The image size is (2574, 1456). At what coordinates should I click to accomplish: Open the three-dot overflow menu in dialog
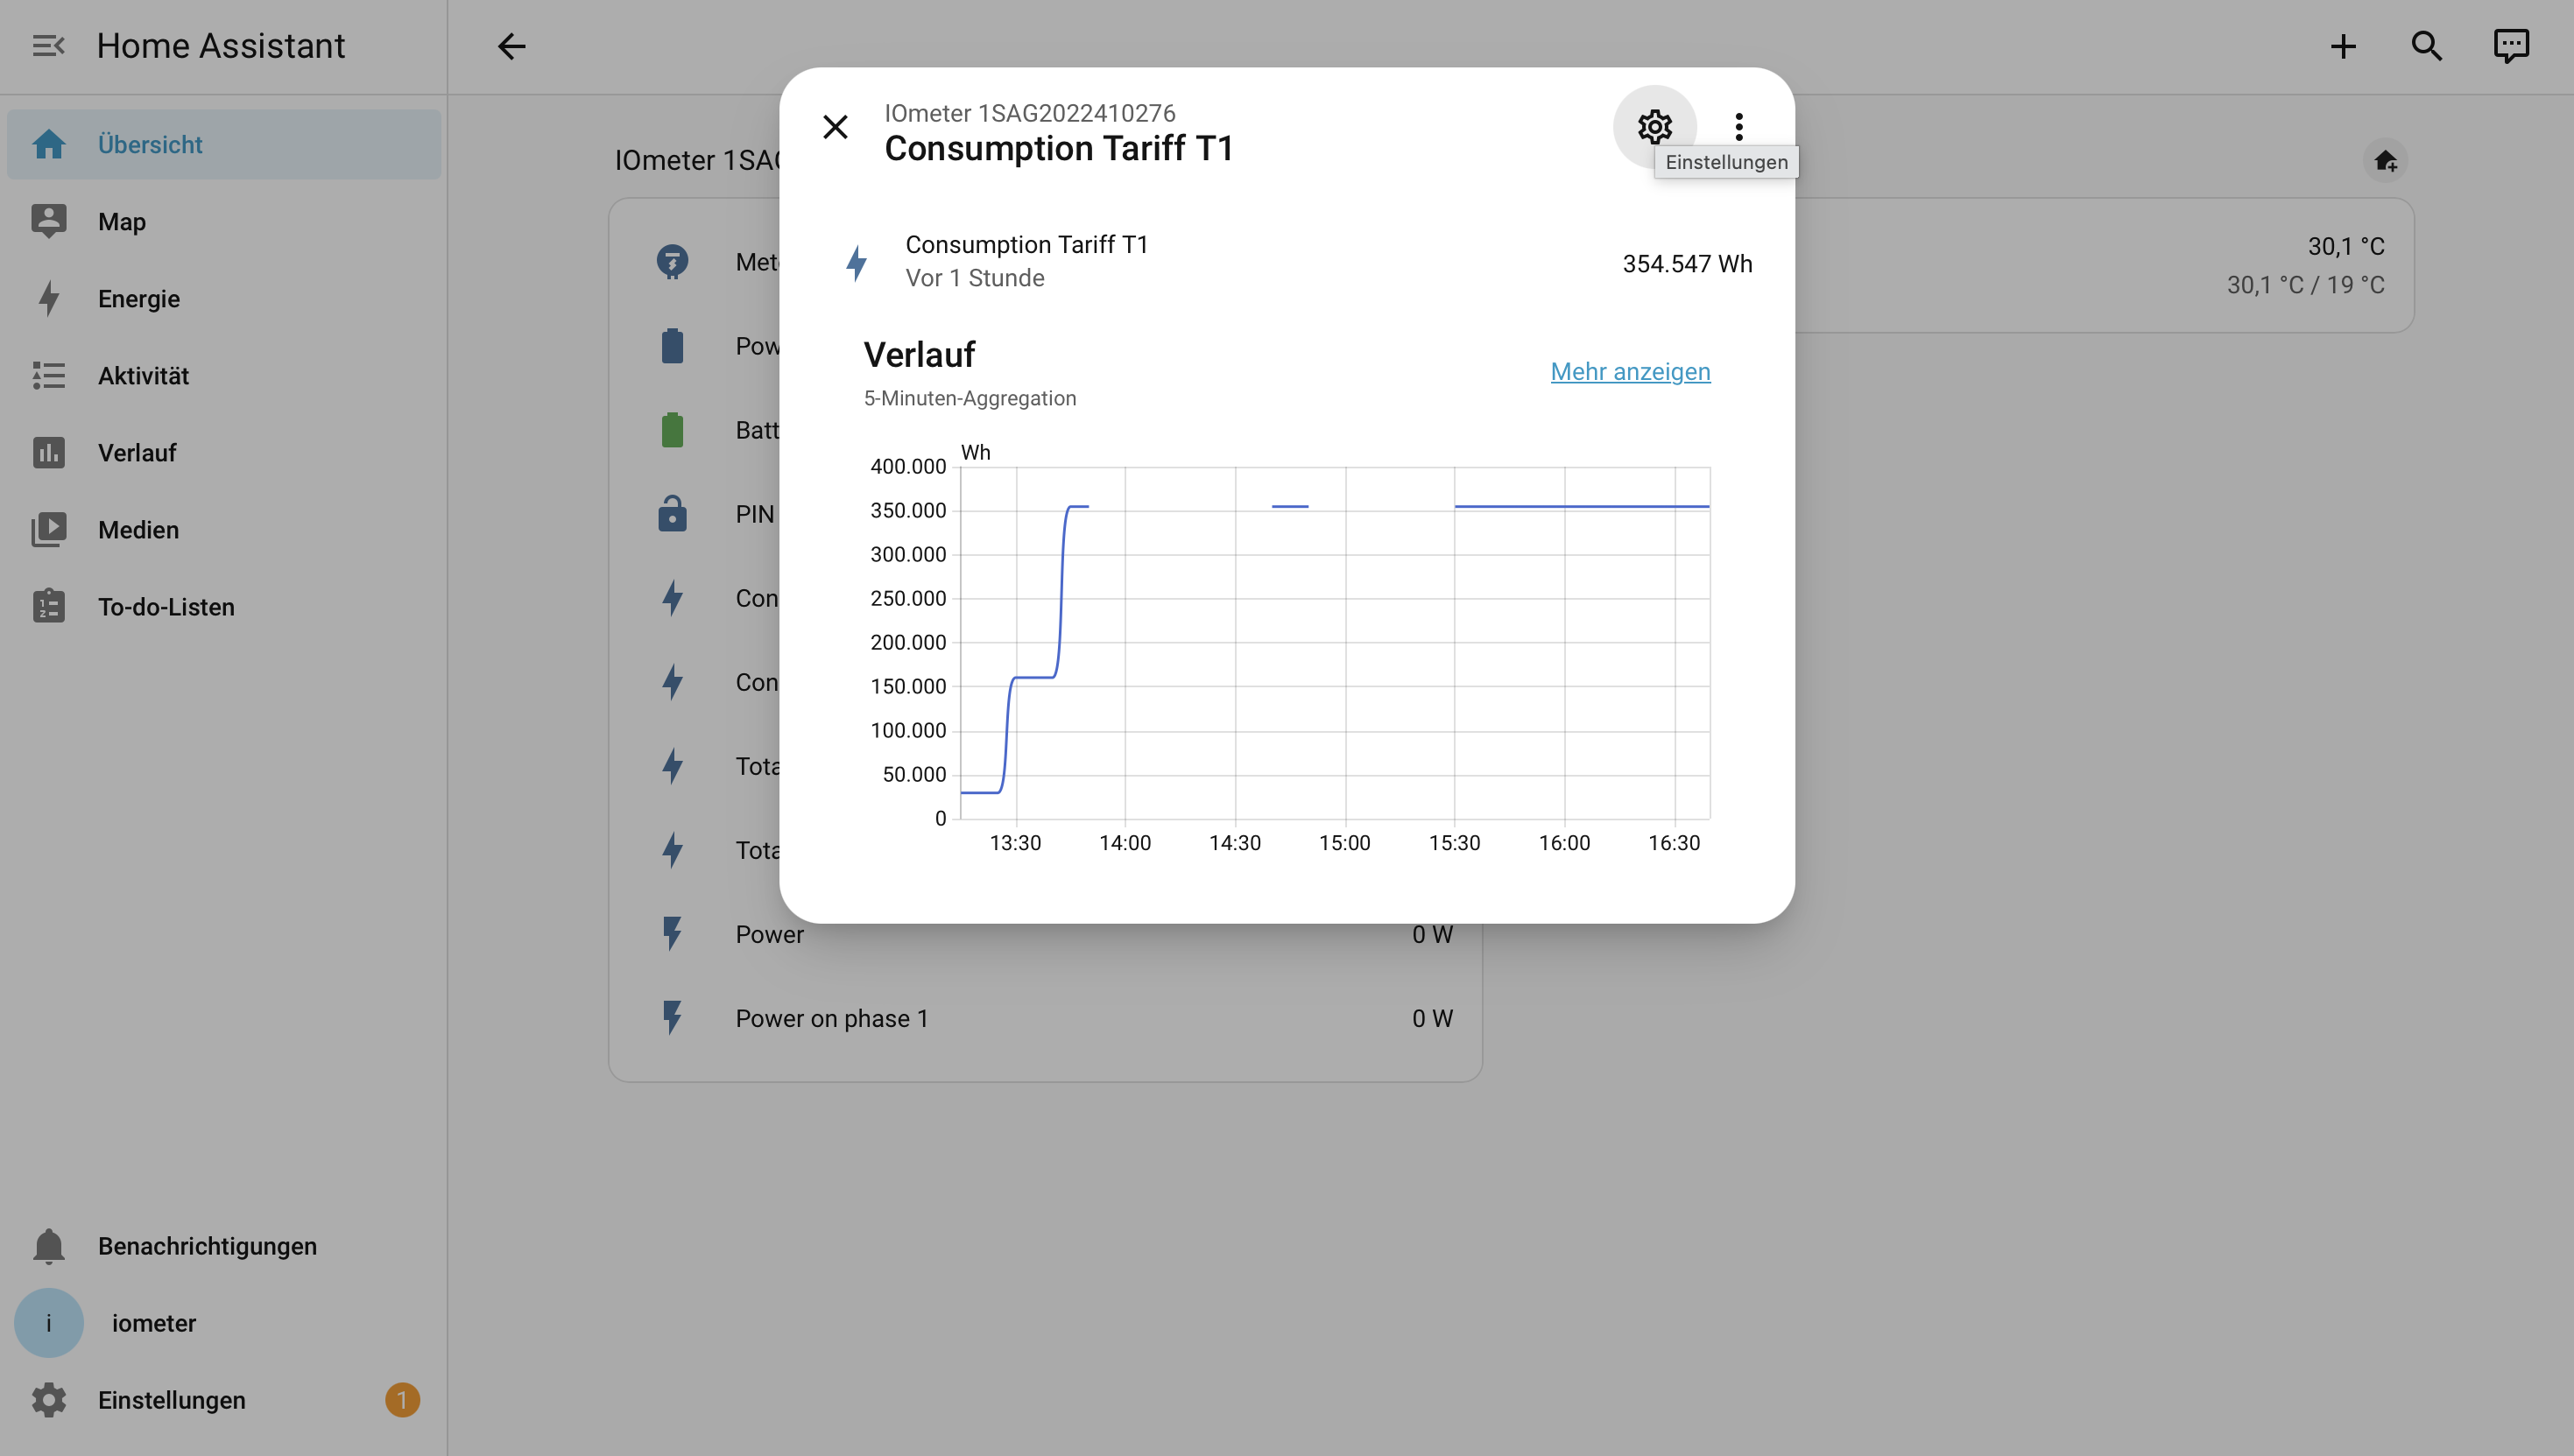pyautogui.click(x=1739, y=127)
